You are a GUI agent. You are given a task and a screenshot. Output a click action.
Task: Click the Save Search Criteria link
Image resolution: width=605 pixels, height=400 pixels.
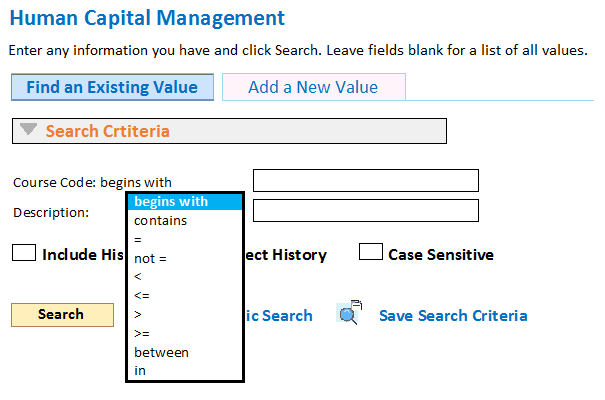pos(453,316)
